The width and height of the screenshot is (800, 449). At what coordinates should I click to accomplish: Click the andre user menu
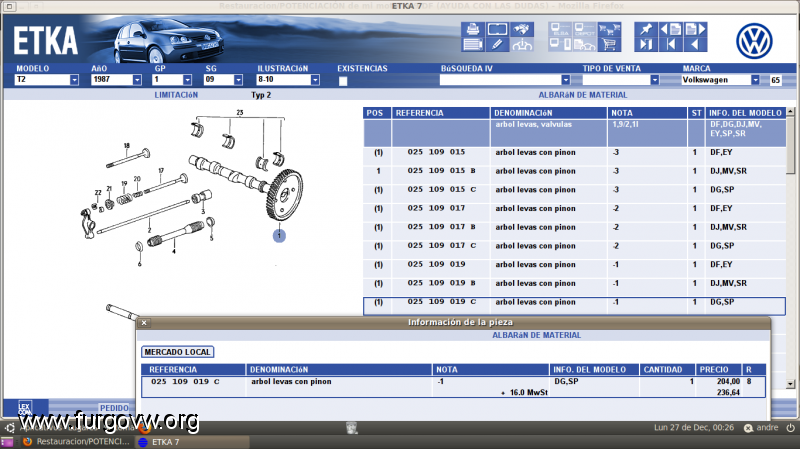coord(761,428)
